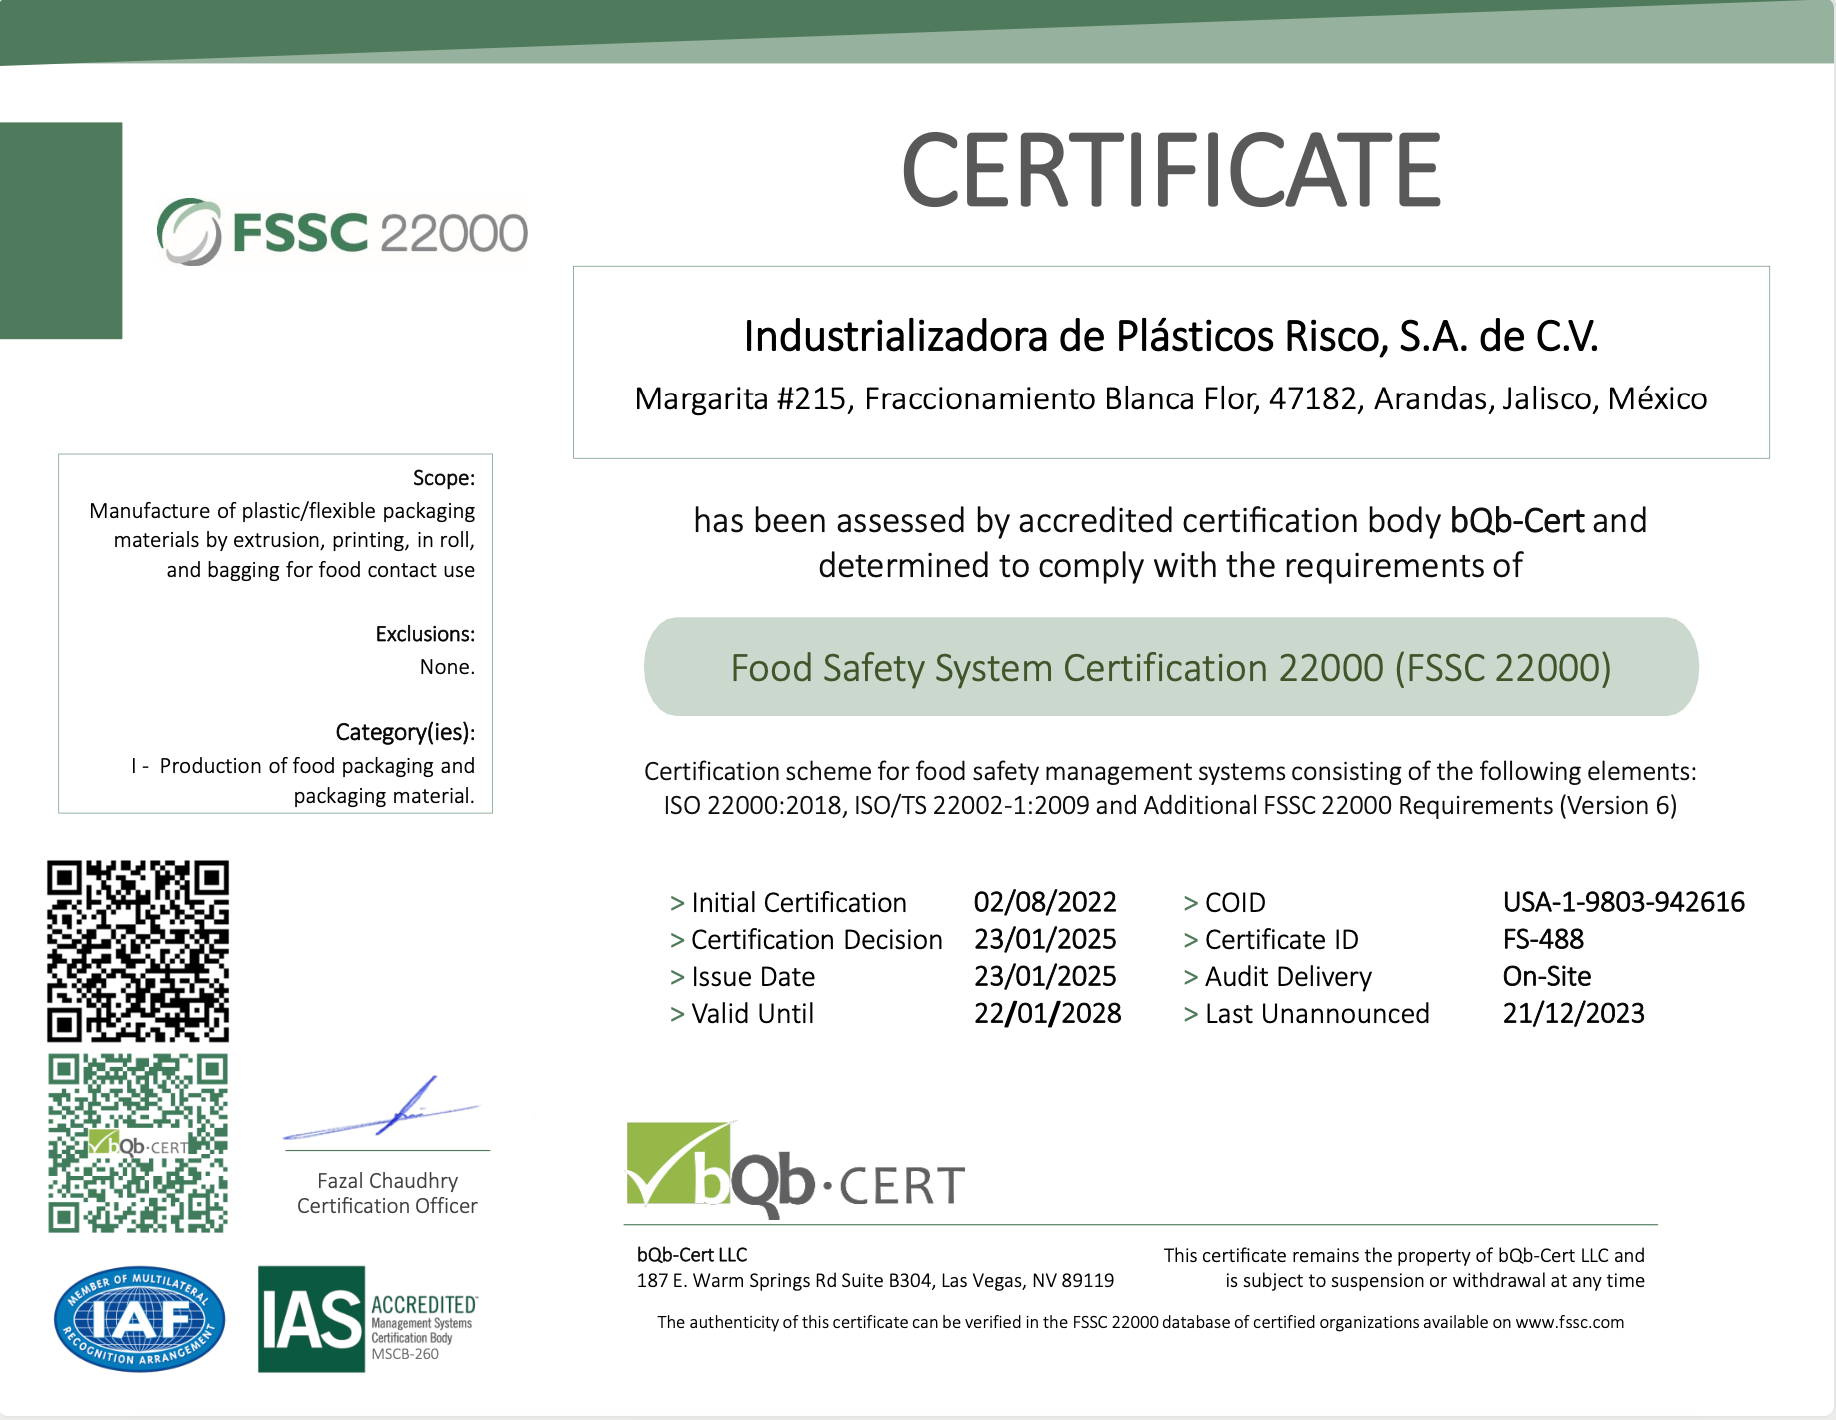The image size is (1836, 1420).
Task: Click the line 'determined to comply with the requirements of'
Action: tap(1170, 566)
